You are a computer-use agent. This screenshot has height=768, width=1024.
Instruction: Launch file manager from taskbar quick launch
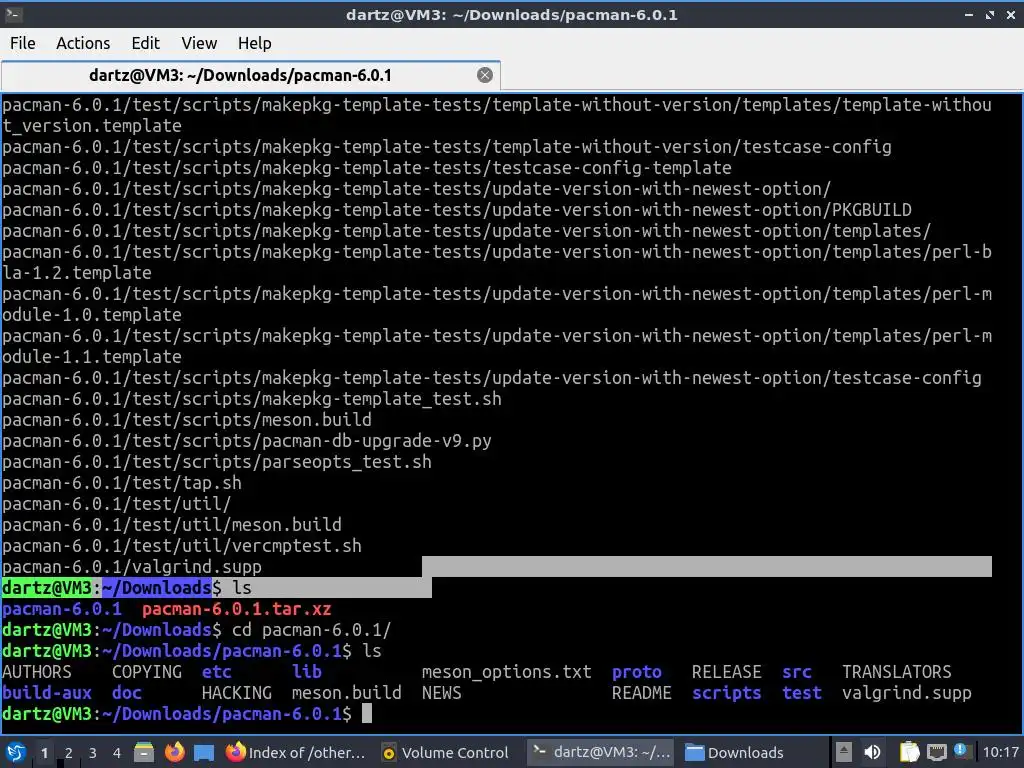click(144, 752)
